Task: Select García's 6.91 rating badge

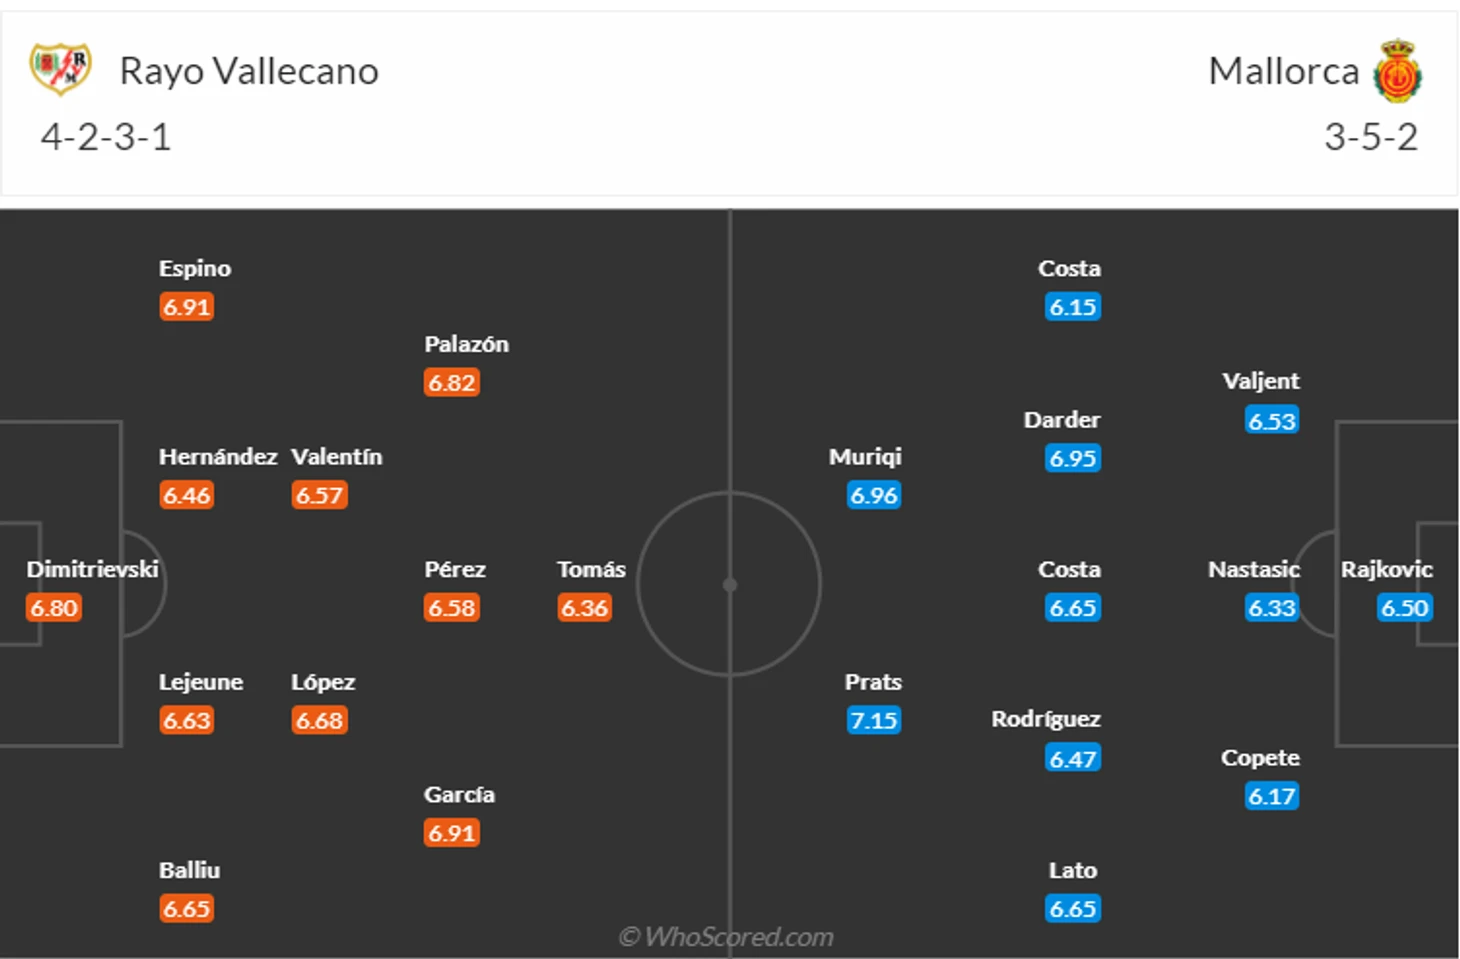Action: coord(452,832)
